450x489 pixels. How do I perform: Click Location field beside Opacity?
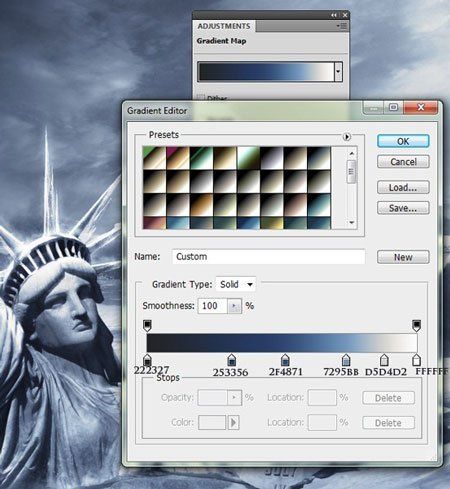pos(322,397)
